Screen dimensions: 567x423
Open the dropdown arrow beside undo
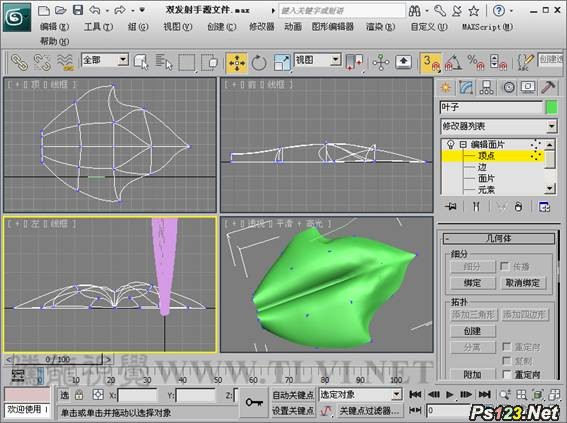coord(107,10)
